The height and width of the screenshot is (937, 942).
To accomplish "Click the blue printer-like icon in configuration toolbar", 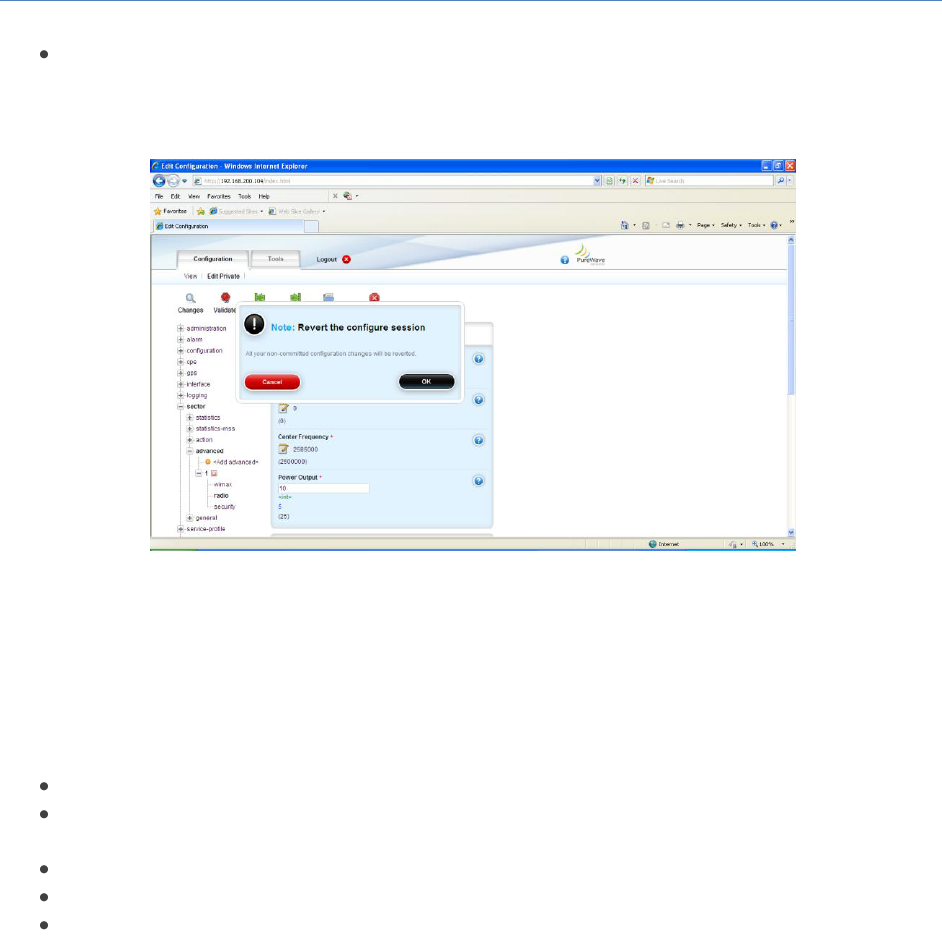I will coord(328,297).
